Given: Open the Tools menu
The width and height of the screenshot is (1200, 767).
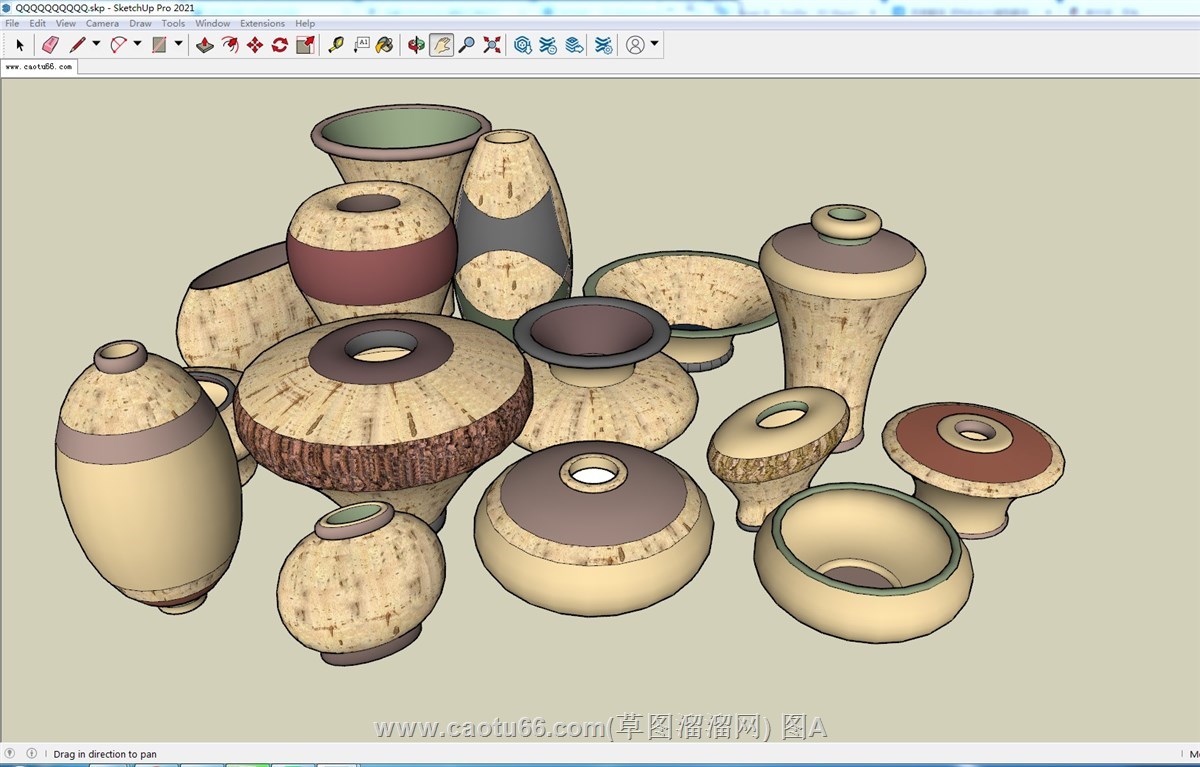Looking at the screenshot, I should (173, 23).
